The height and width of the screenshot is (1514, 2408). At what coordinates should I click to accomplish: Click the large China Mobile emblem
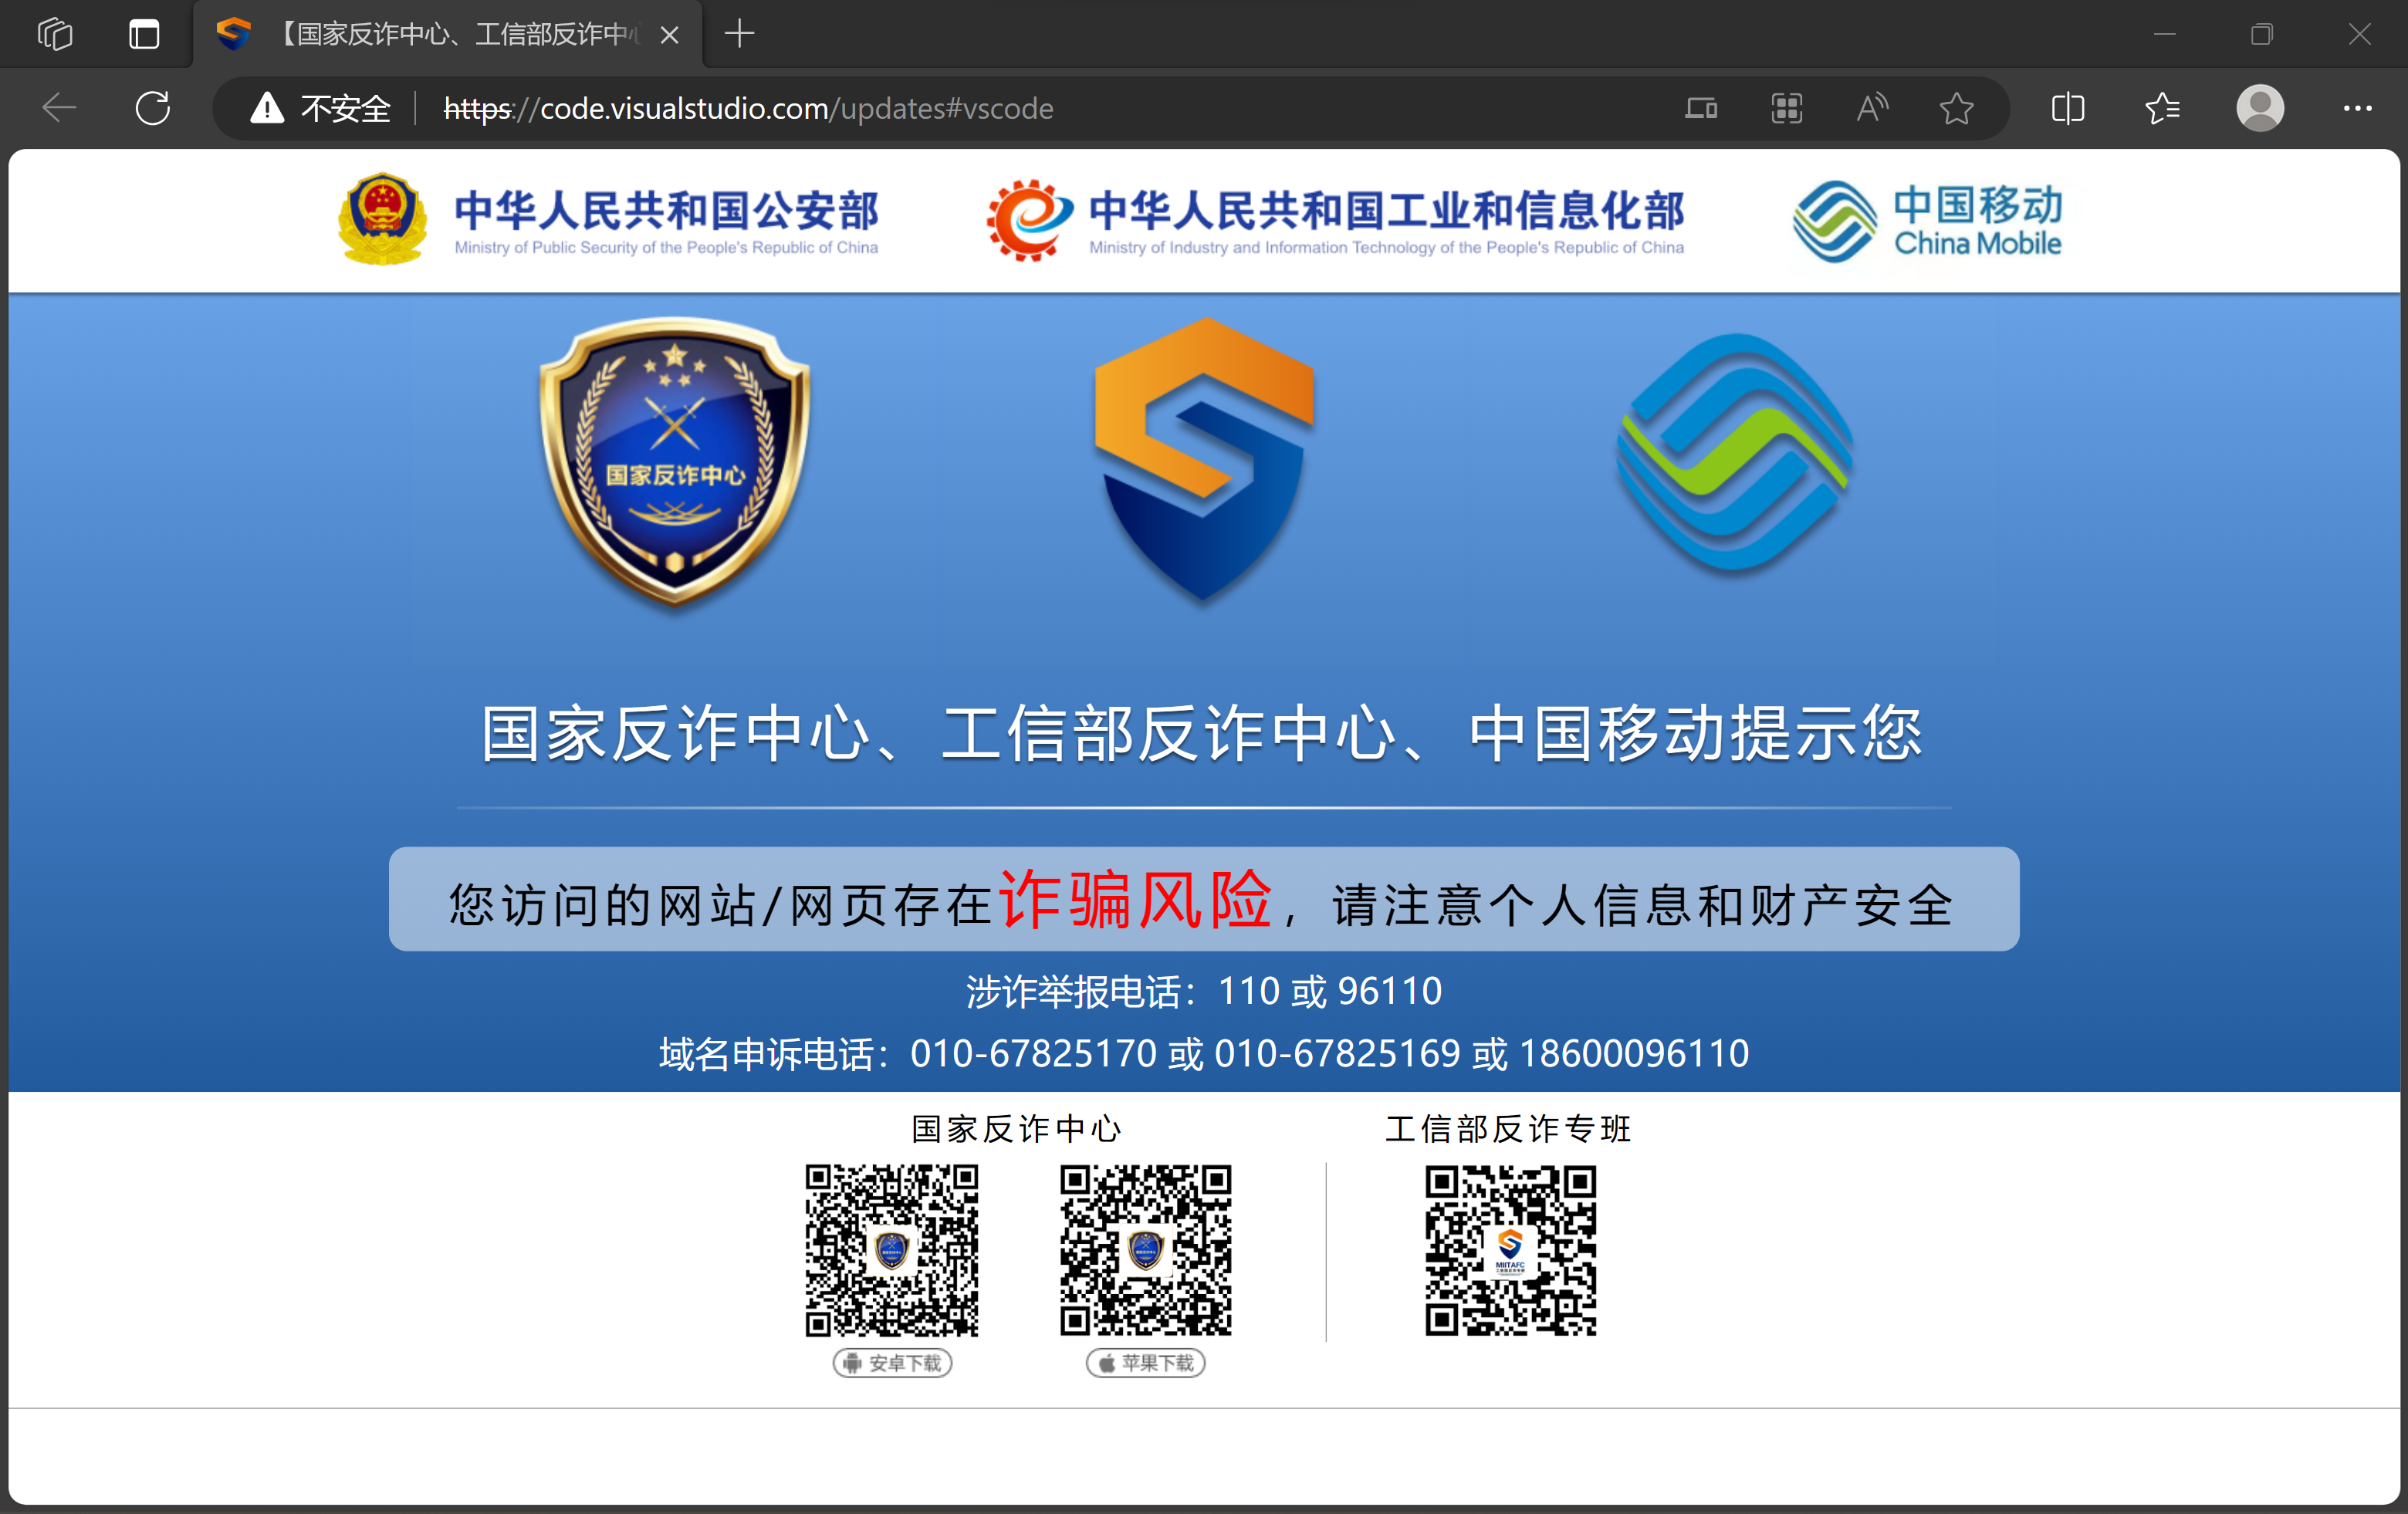pos(1735,454)
